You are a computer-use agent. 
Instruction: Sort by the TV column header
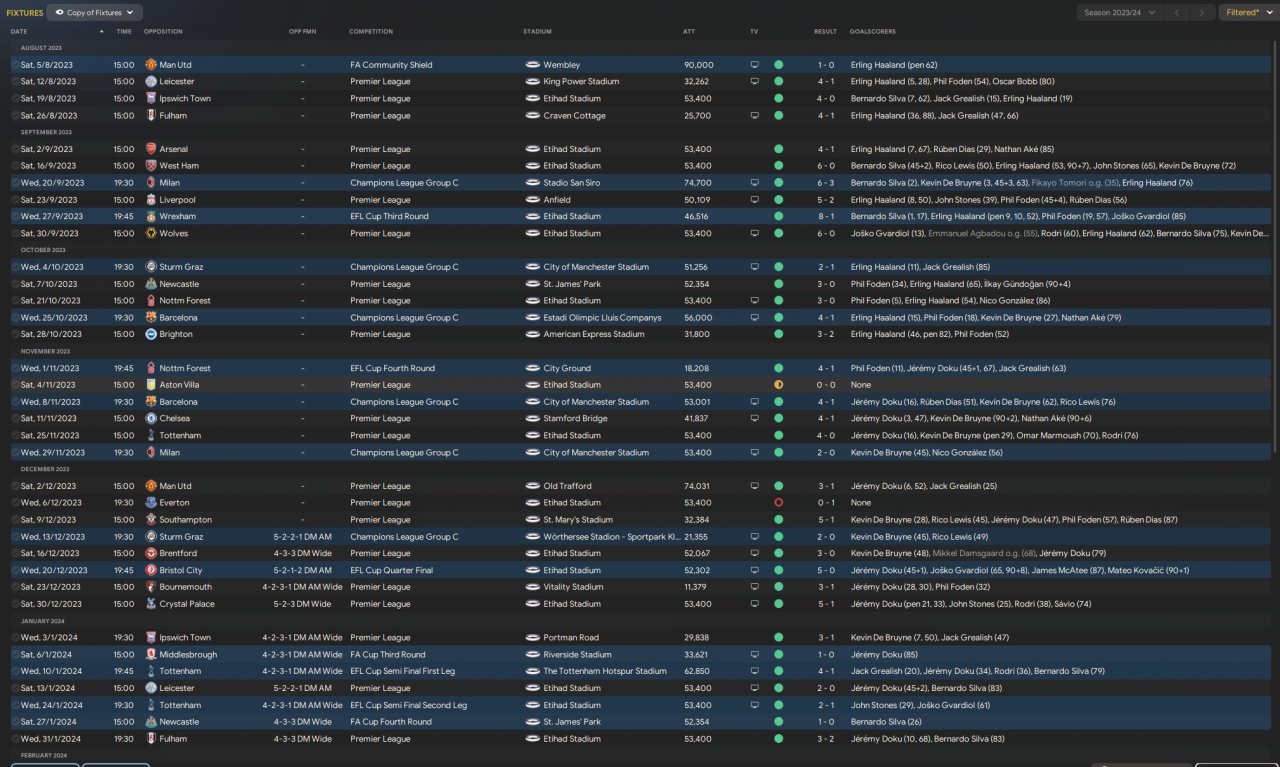[x=754, y=31]
